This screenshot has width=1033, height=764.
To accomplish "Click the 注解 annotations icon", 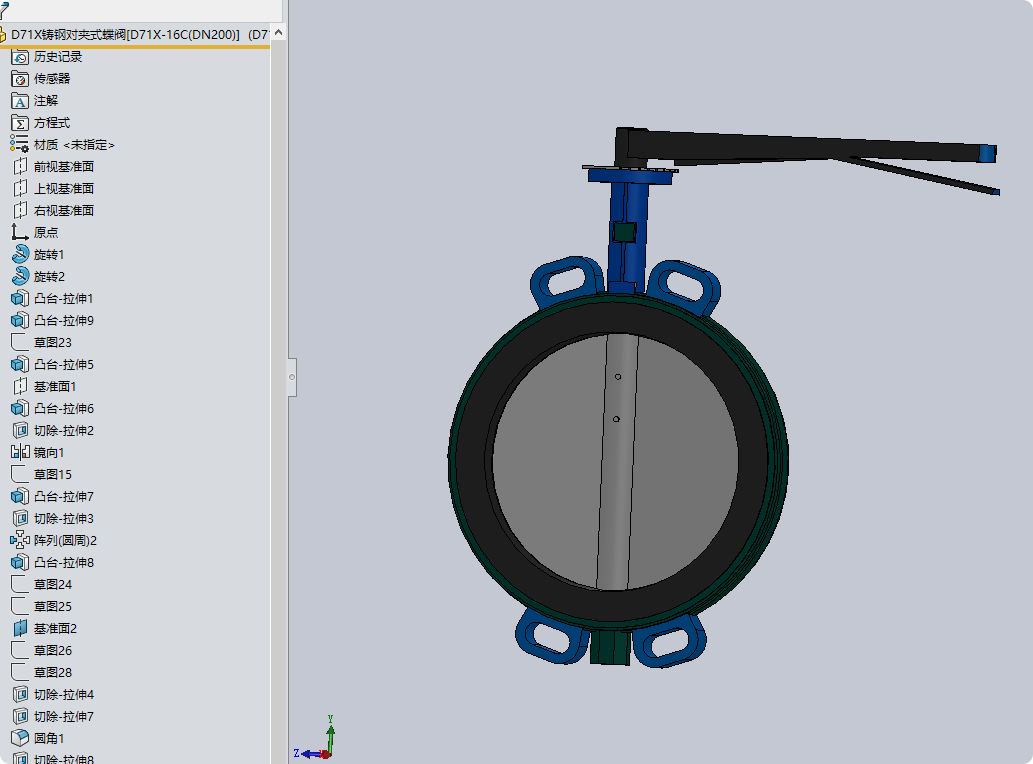I will point(20,101).
